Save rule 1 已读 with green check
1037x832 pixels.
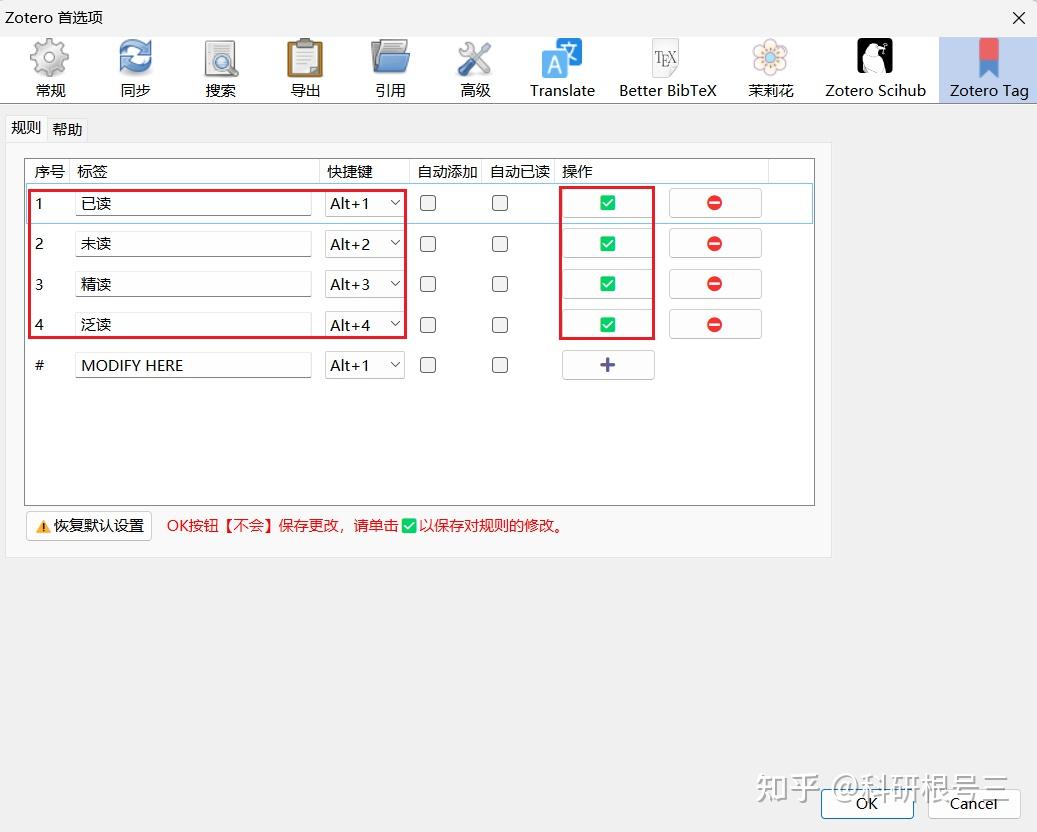coord(608,203)
